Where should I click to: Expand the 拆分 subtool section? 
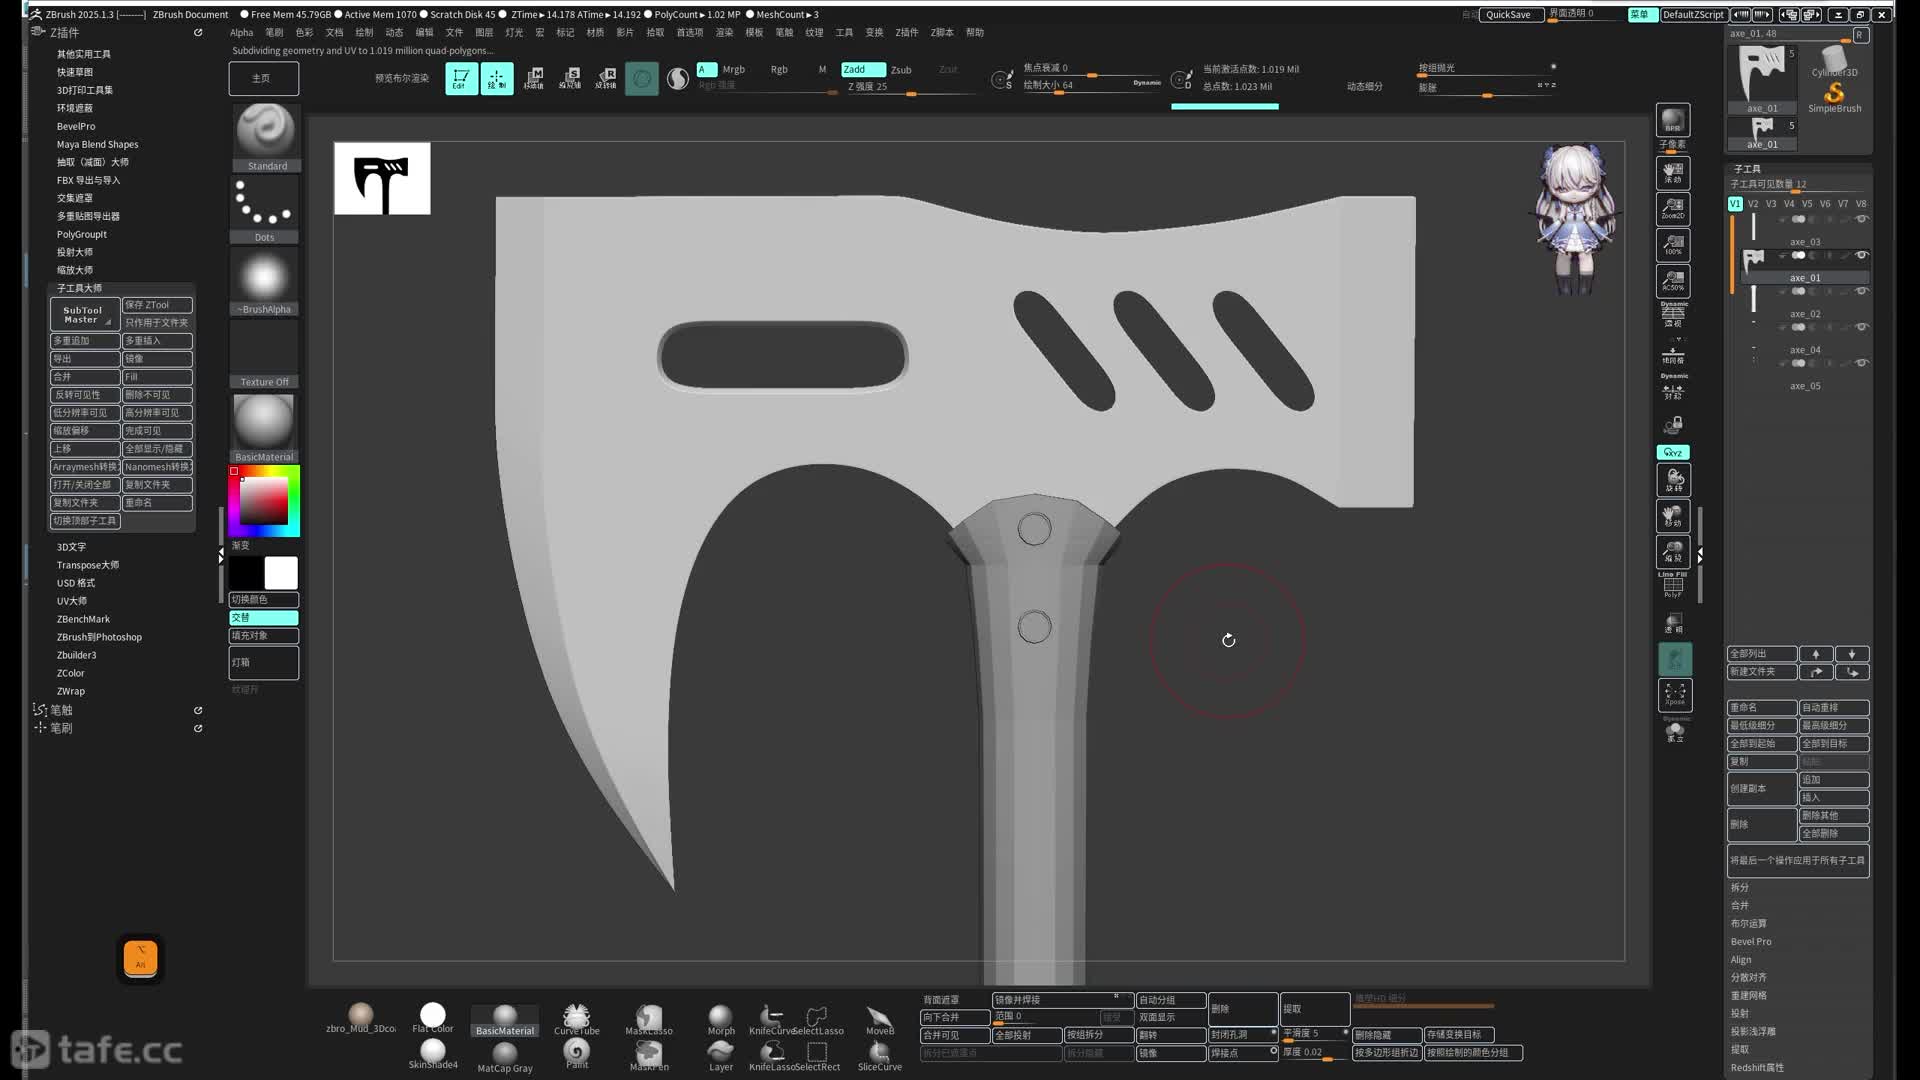coord(1740,888)
